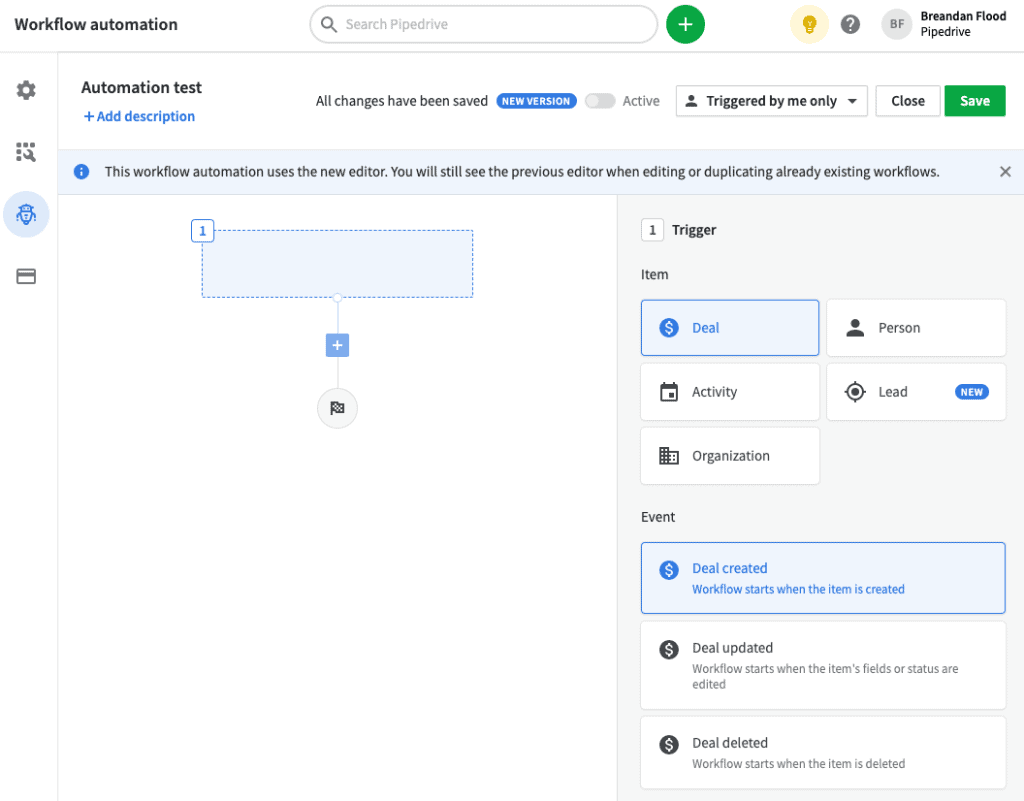
Task: Open the billing card icon in the sidebar
Action: (x=26, y=277)
